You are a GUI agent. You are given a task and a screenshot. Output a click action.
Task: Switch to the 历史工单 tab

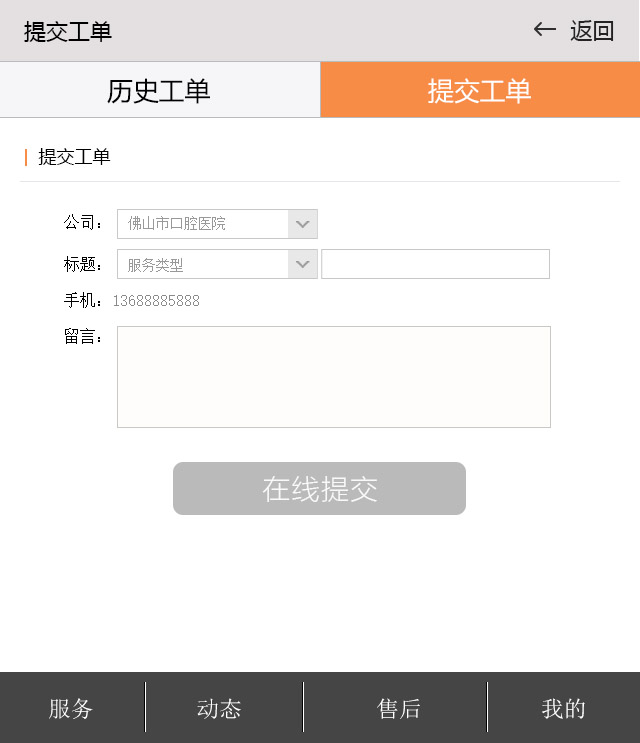pyautogui.click(x=159, y=90)
